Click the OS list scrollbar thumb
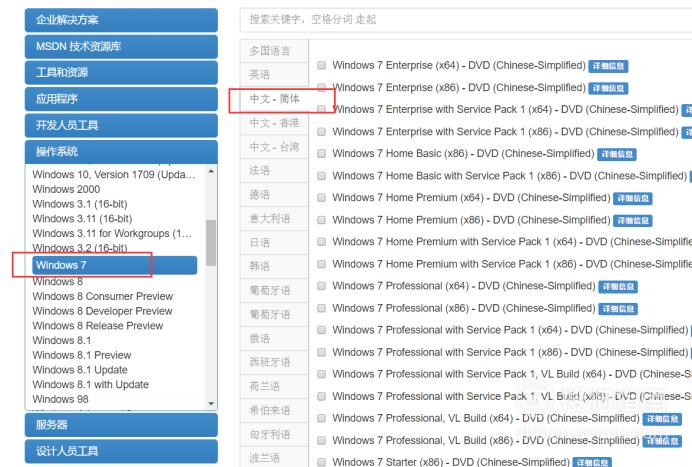Screen dimensions: 692x467 click(x=211, y=243)
